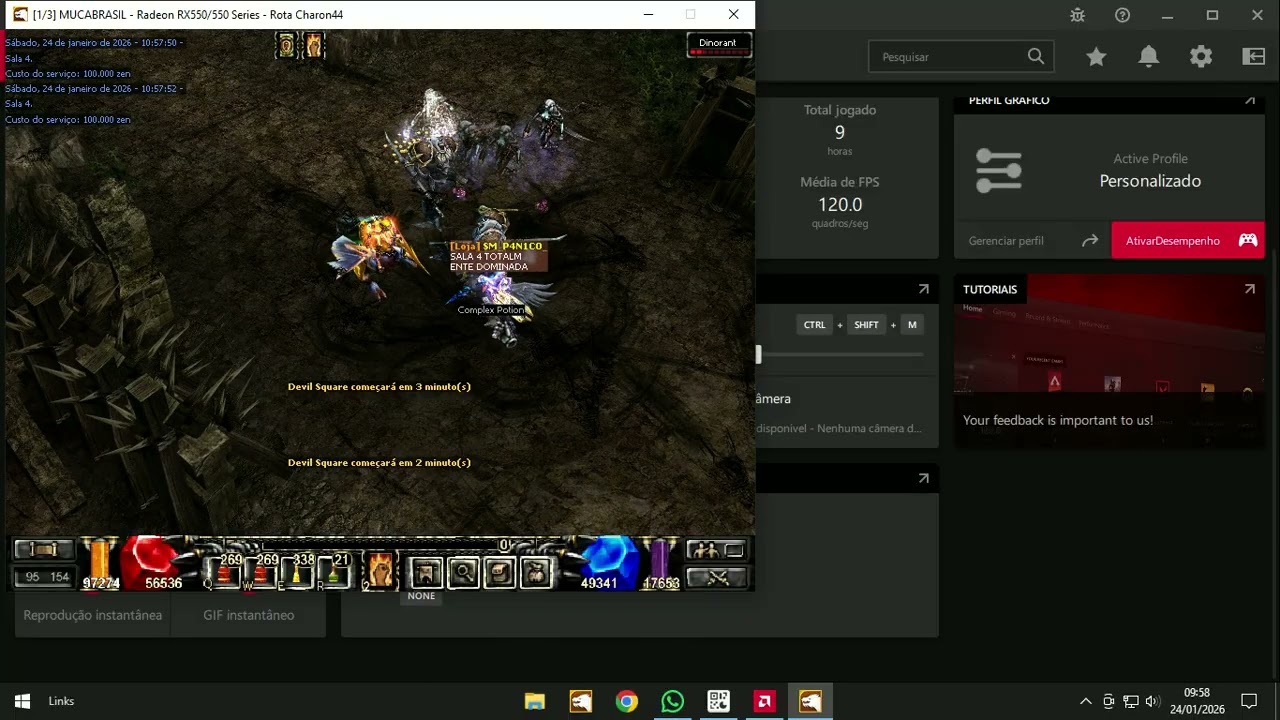Image resolution: width=1280 pixels, height=720 pixels.
Task: Open the quest scroll icon in game bar
Action: [x=500, y=573]
